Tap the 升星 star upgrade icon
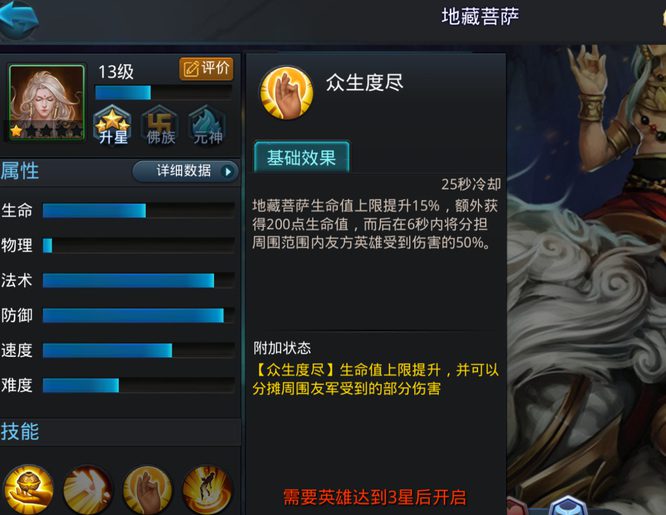This screenshot has height=515, width=666. [x=113, y=125]
